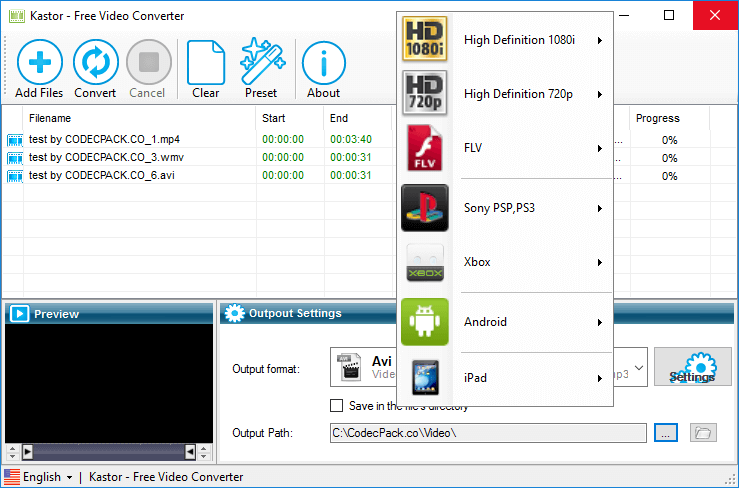The image size is (739, 488).
Task: Click the film icon for CODECPACK.CO_6.avi
Action: pos(15,176)
